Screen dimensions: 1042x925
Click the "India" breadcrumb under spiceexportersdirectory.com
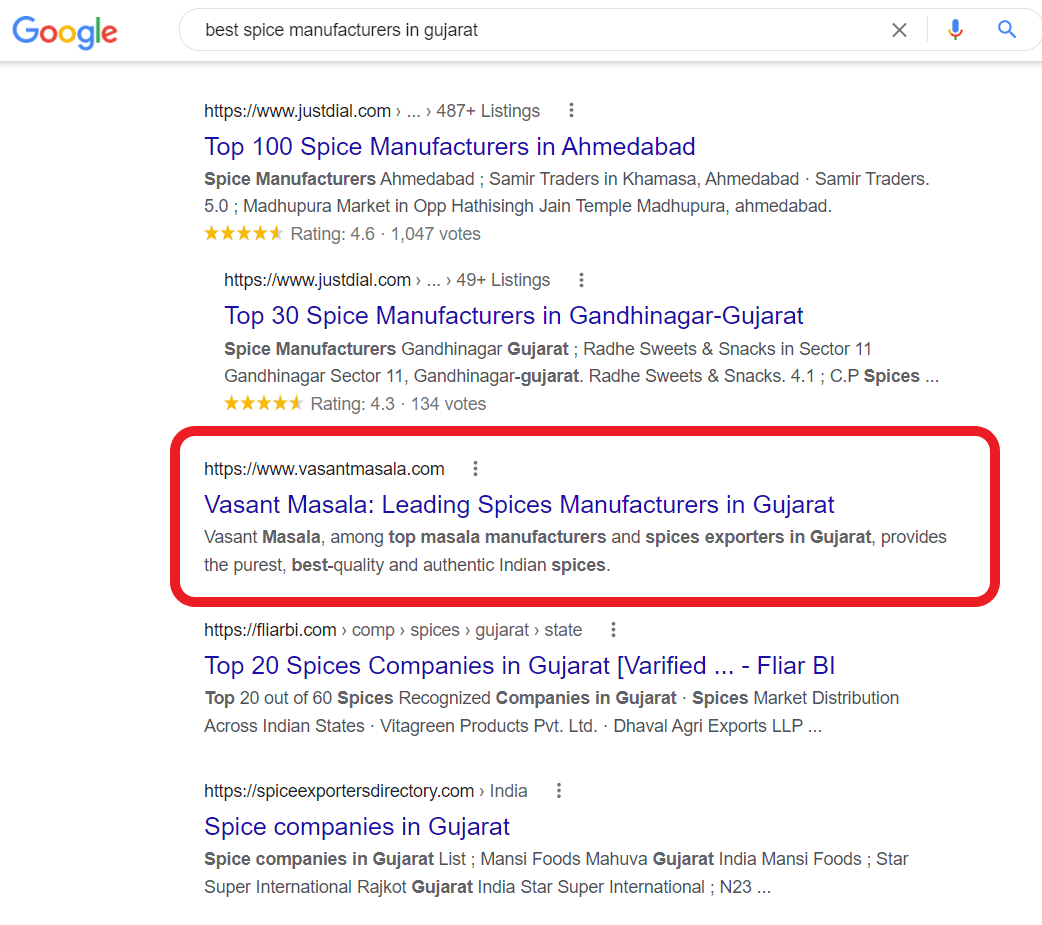pyautogui.click(x=508, y=790)
